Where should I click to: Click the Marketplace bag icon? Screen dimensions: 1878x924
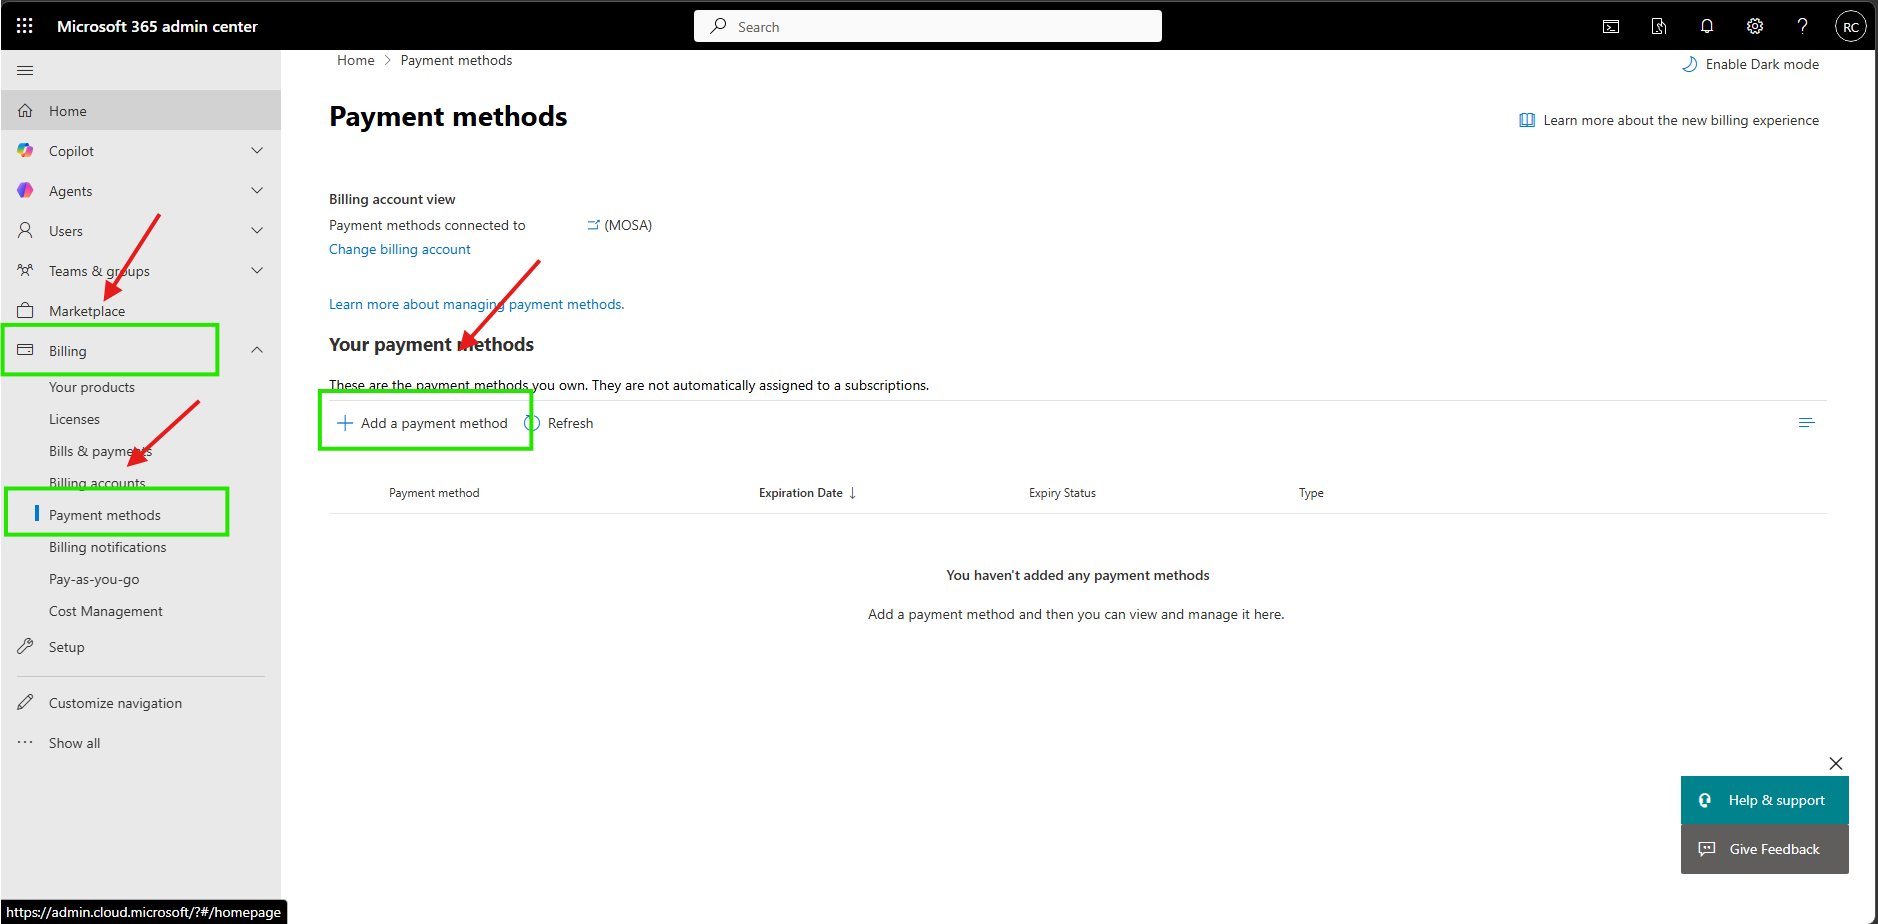coord(25,310)
